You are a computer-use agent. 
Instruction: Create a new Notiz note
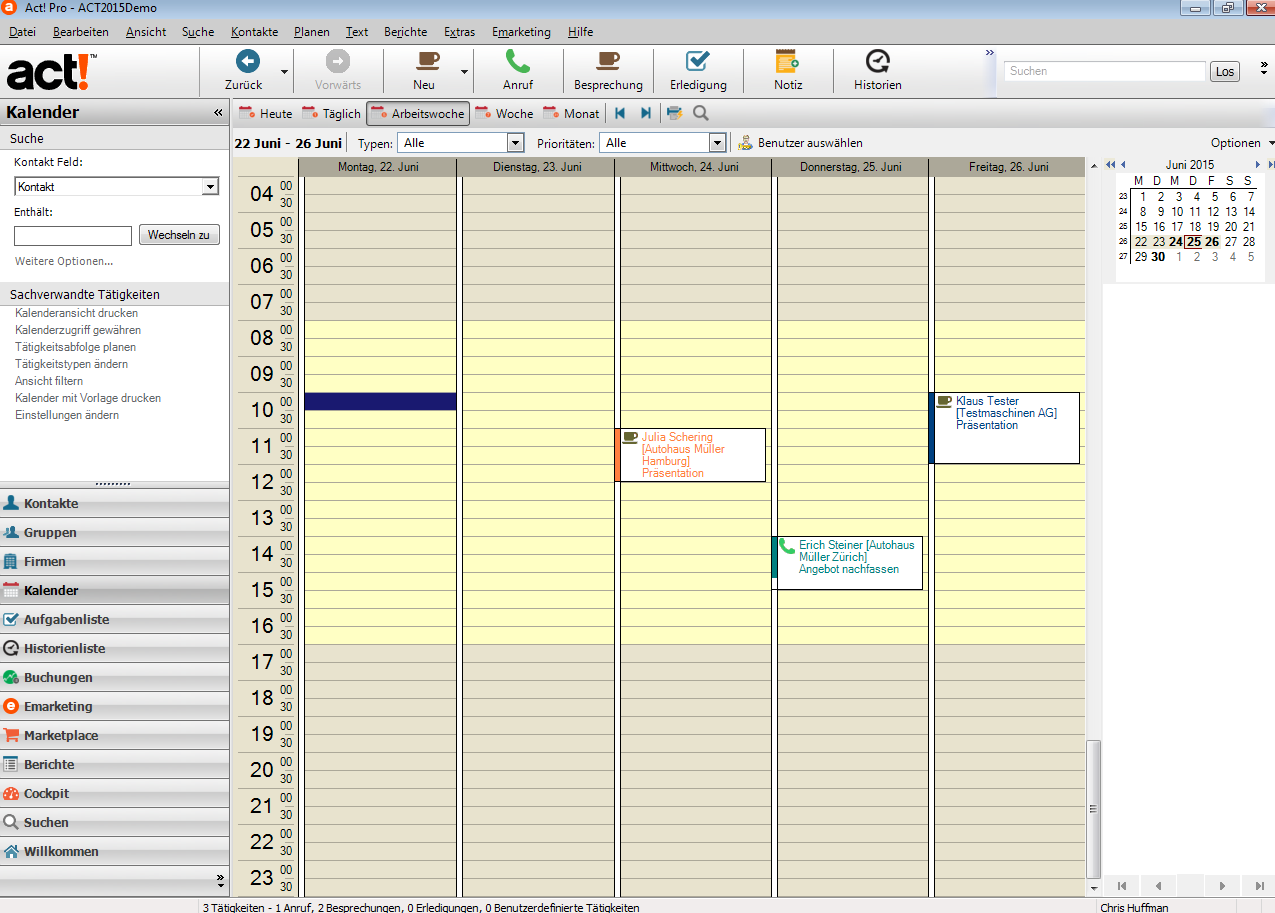tap(788, 62)
